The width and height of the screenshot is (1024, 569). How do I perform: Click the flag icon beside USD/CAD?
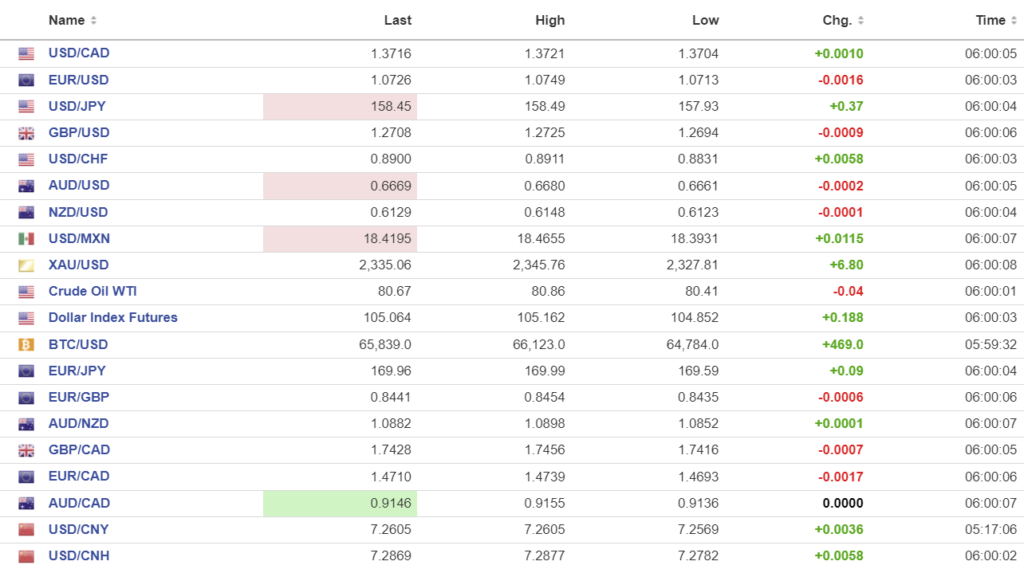point(26,54)
